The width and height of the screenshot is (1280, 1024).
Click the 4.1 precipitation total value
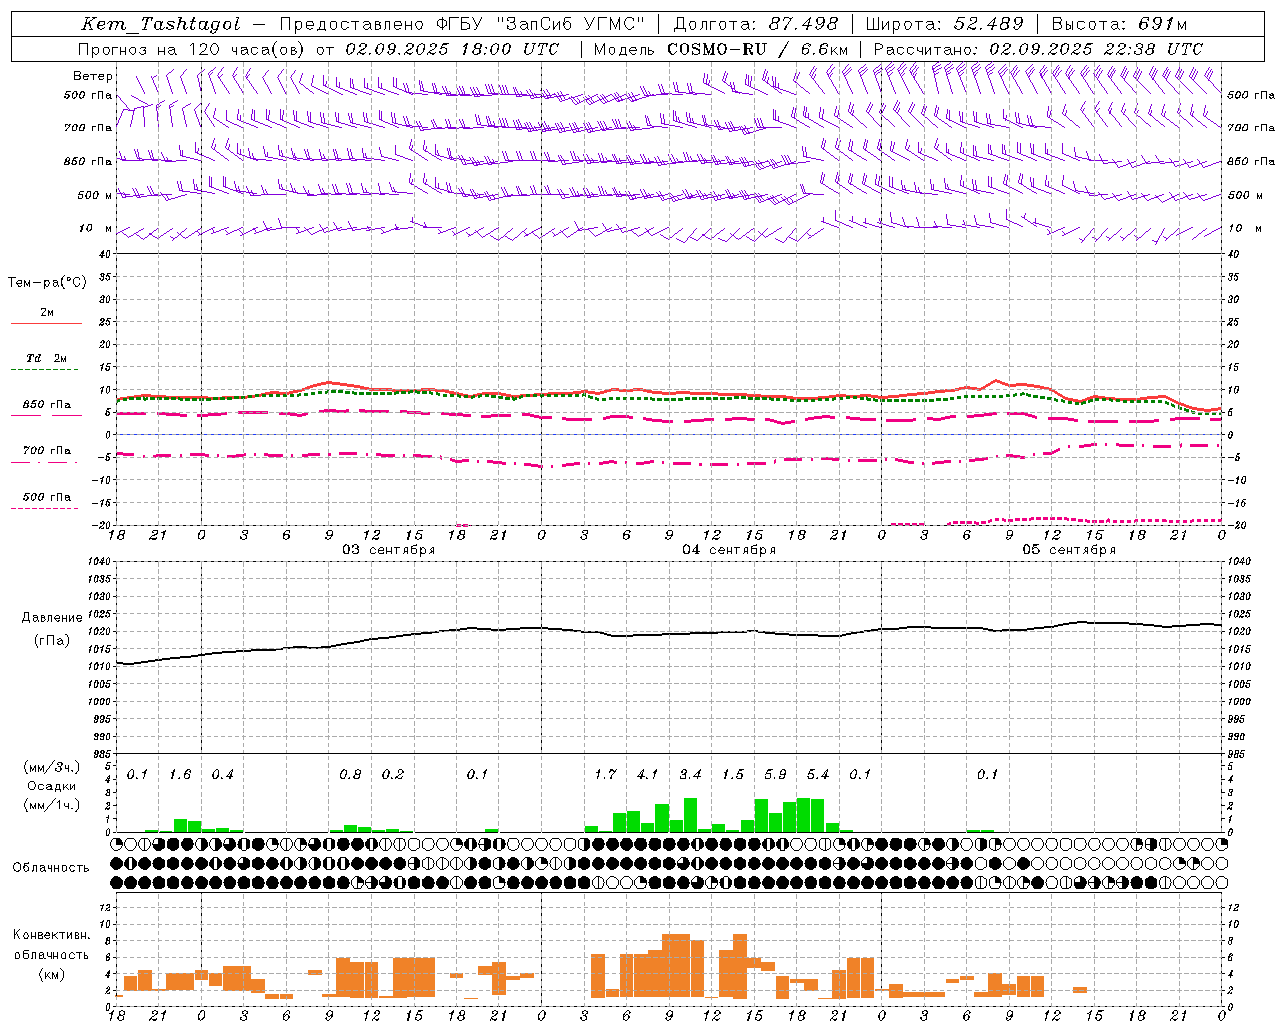pos(648,774)
